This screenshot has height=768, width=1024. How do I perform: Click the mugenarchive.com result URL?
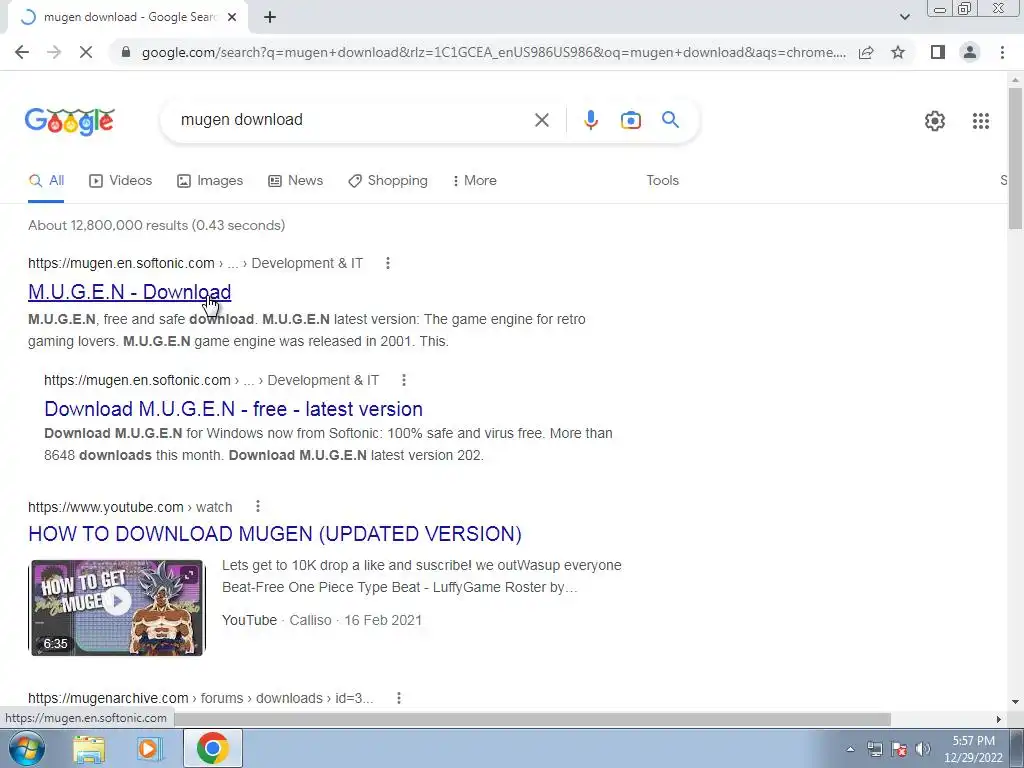(200, 698)
